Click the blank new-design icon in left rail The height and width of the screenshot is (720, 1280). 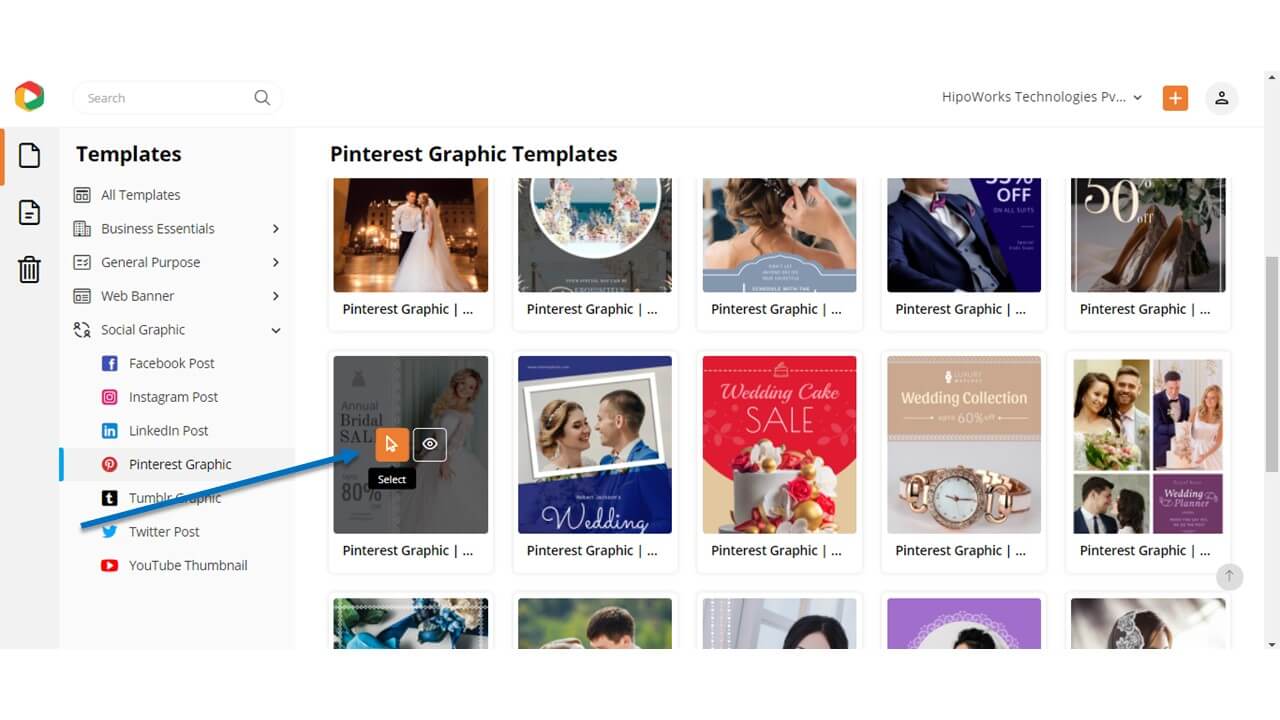tap(29, 154)
